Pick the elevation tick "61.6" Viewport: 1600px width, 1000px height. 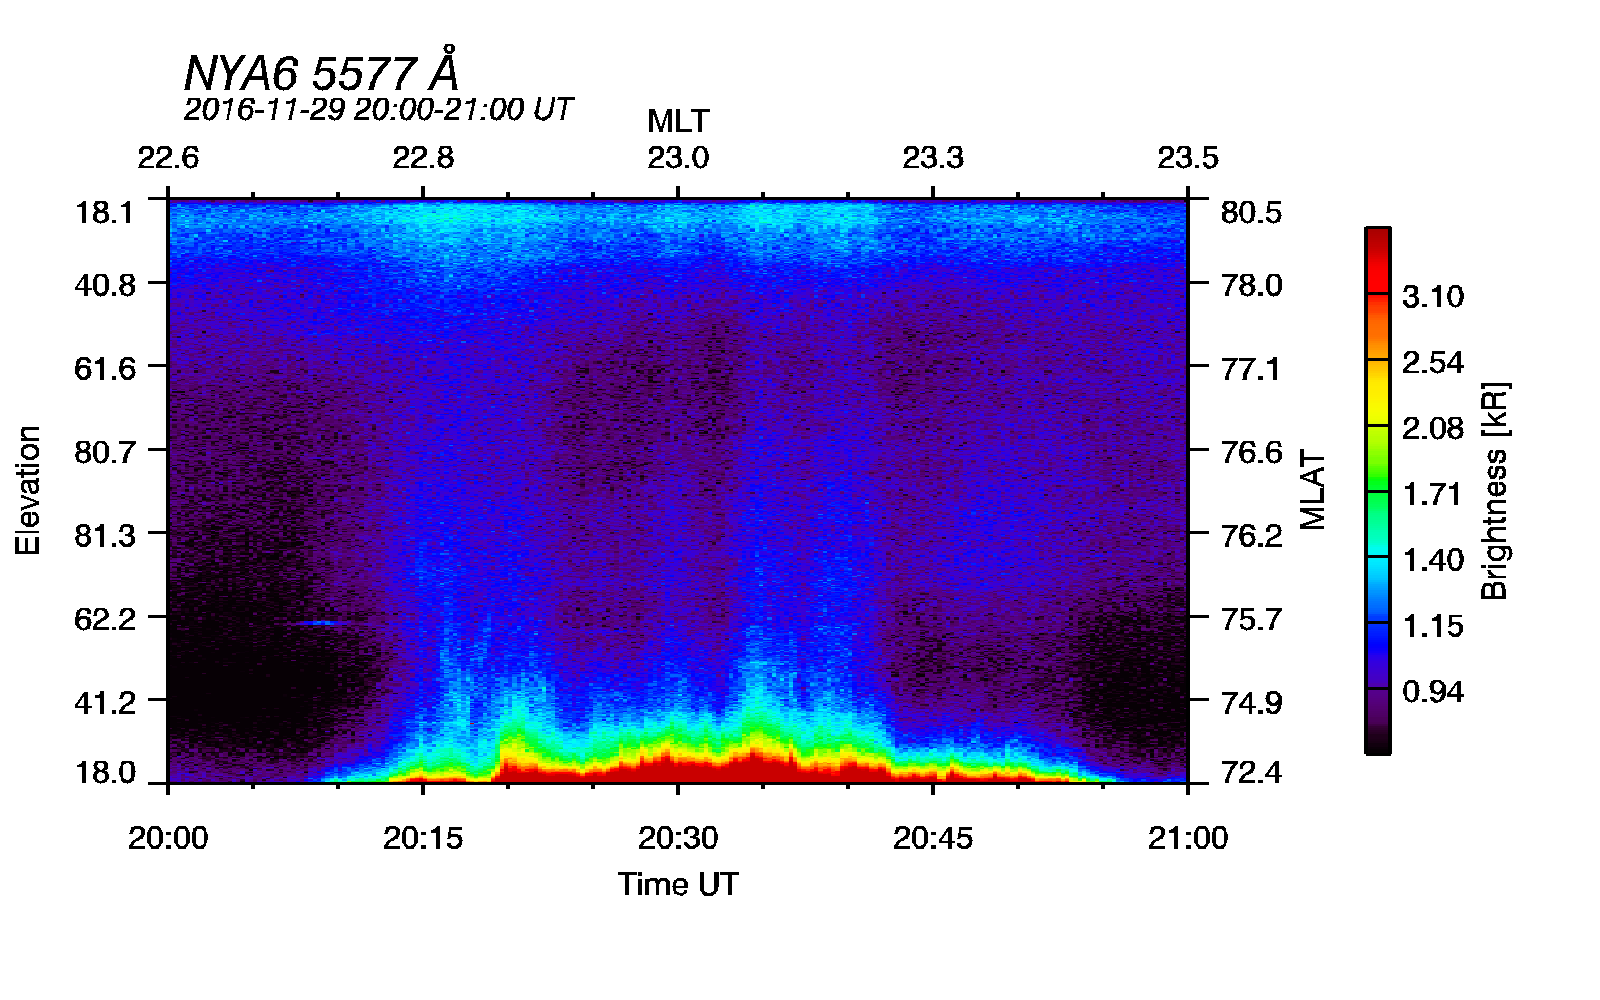[x=105, y=368]
